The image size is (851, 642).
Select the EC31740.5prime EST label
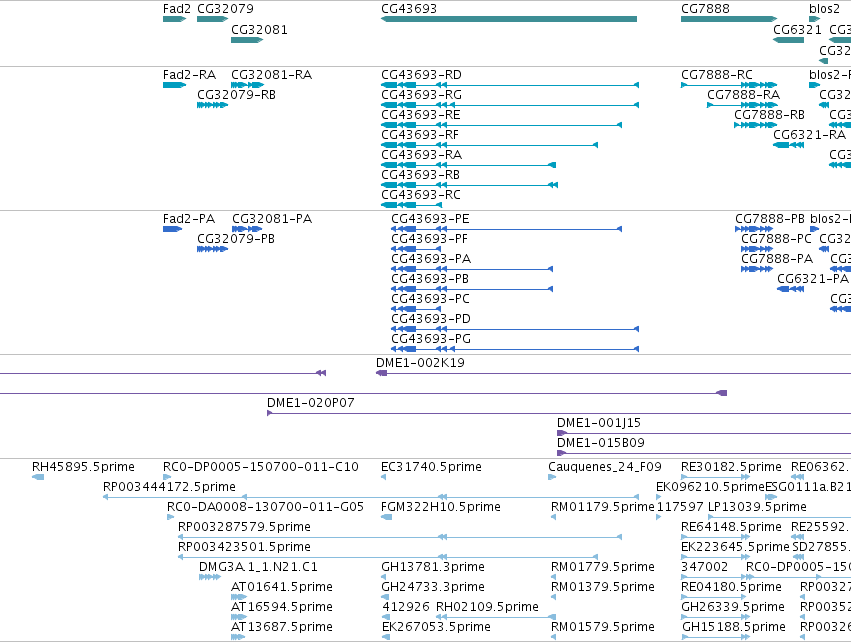pos(431,467)
